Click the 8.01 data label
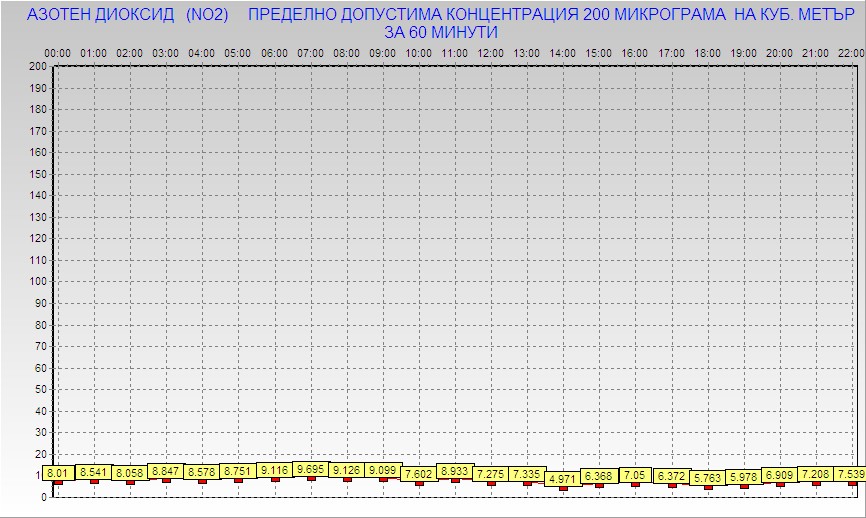 pos(57,472)
